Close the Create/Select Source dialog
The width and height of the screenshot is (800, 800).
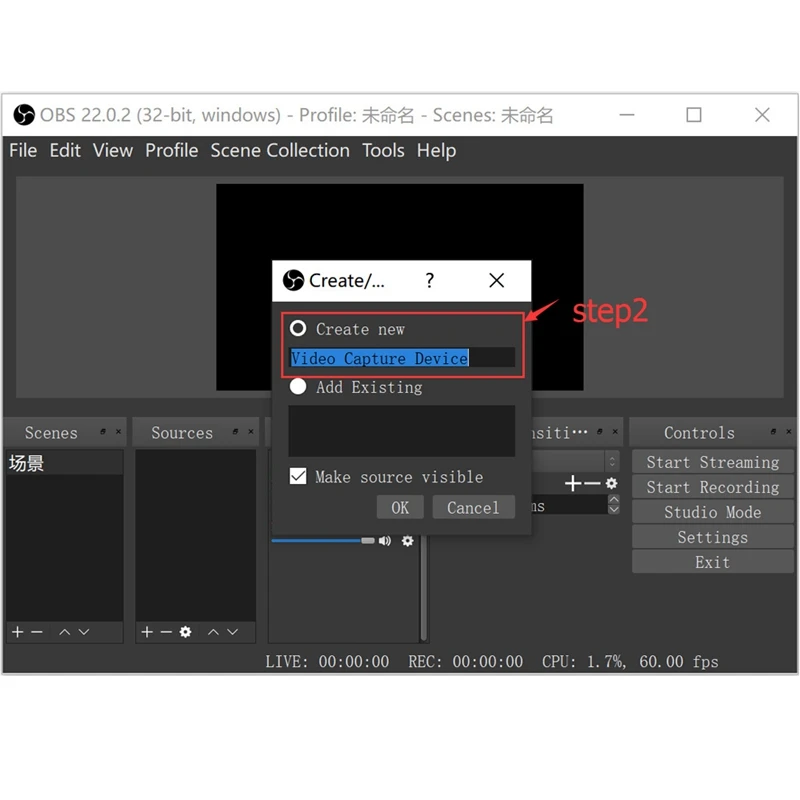click(x=496, y=280)
